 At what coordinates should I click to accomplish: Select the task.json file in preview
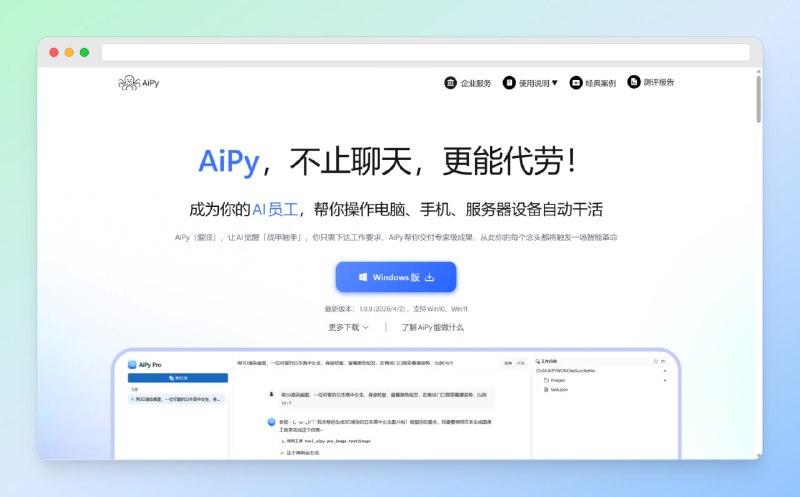tap(556, 389)
